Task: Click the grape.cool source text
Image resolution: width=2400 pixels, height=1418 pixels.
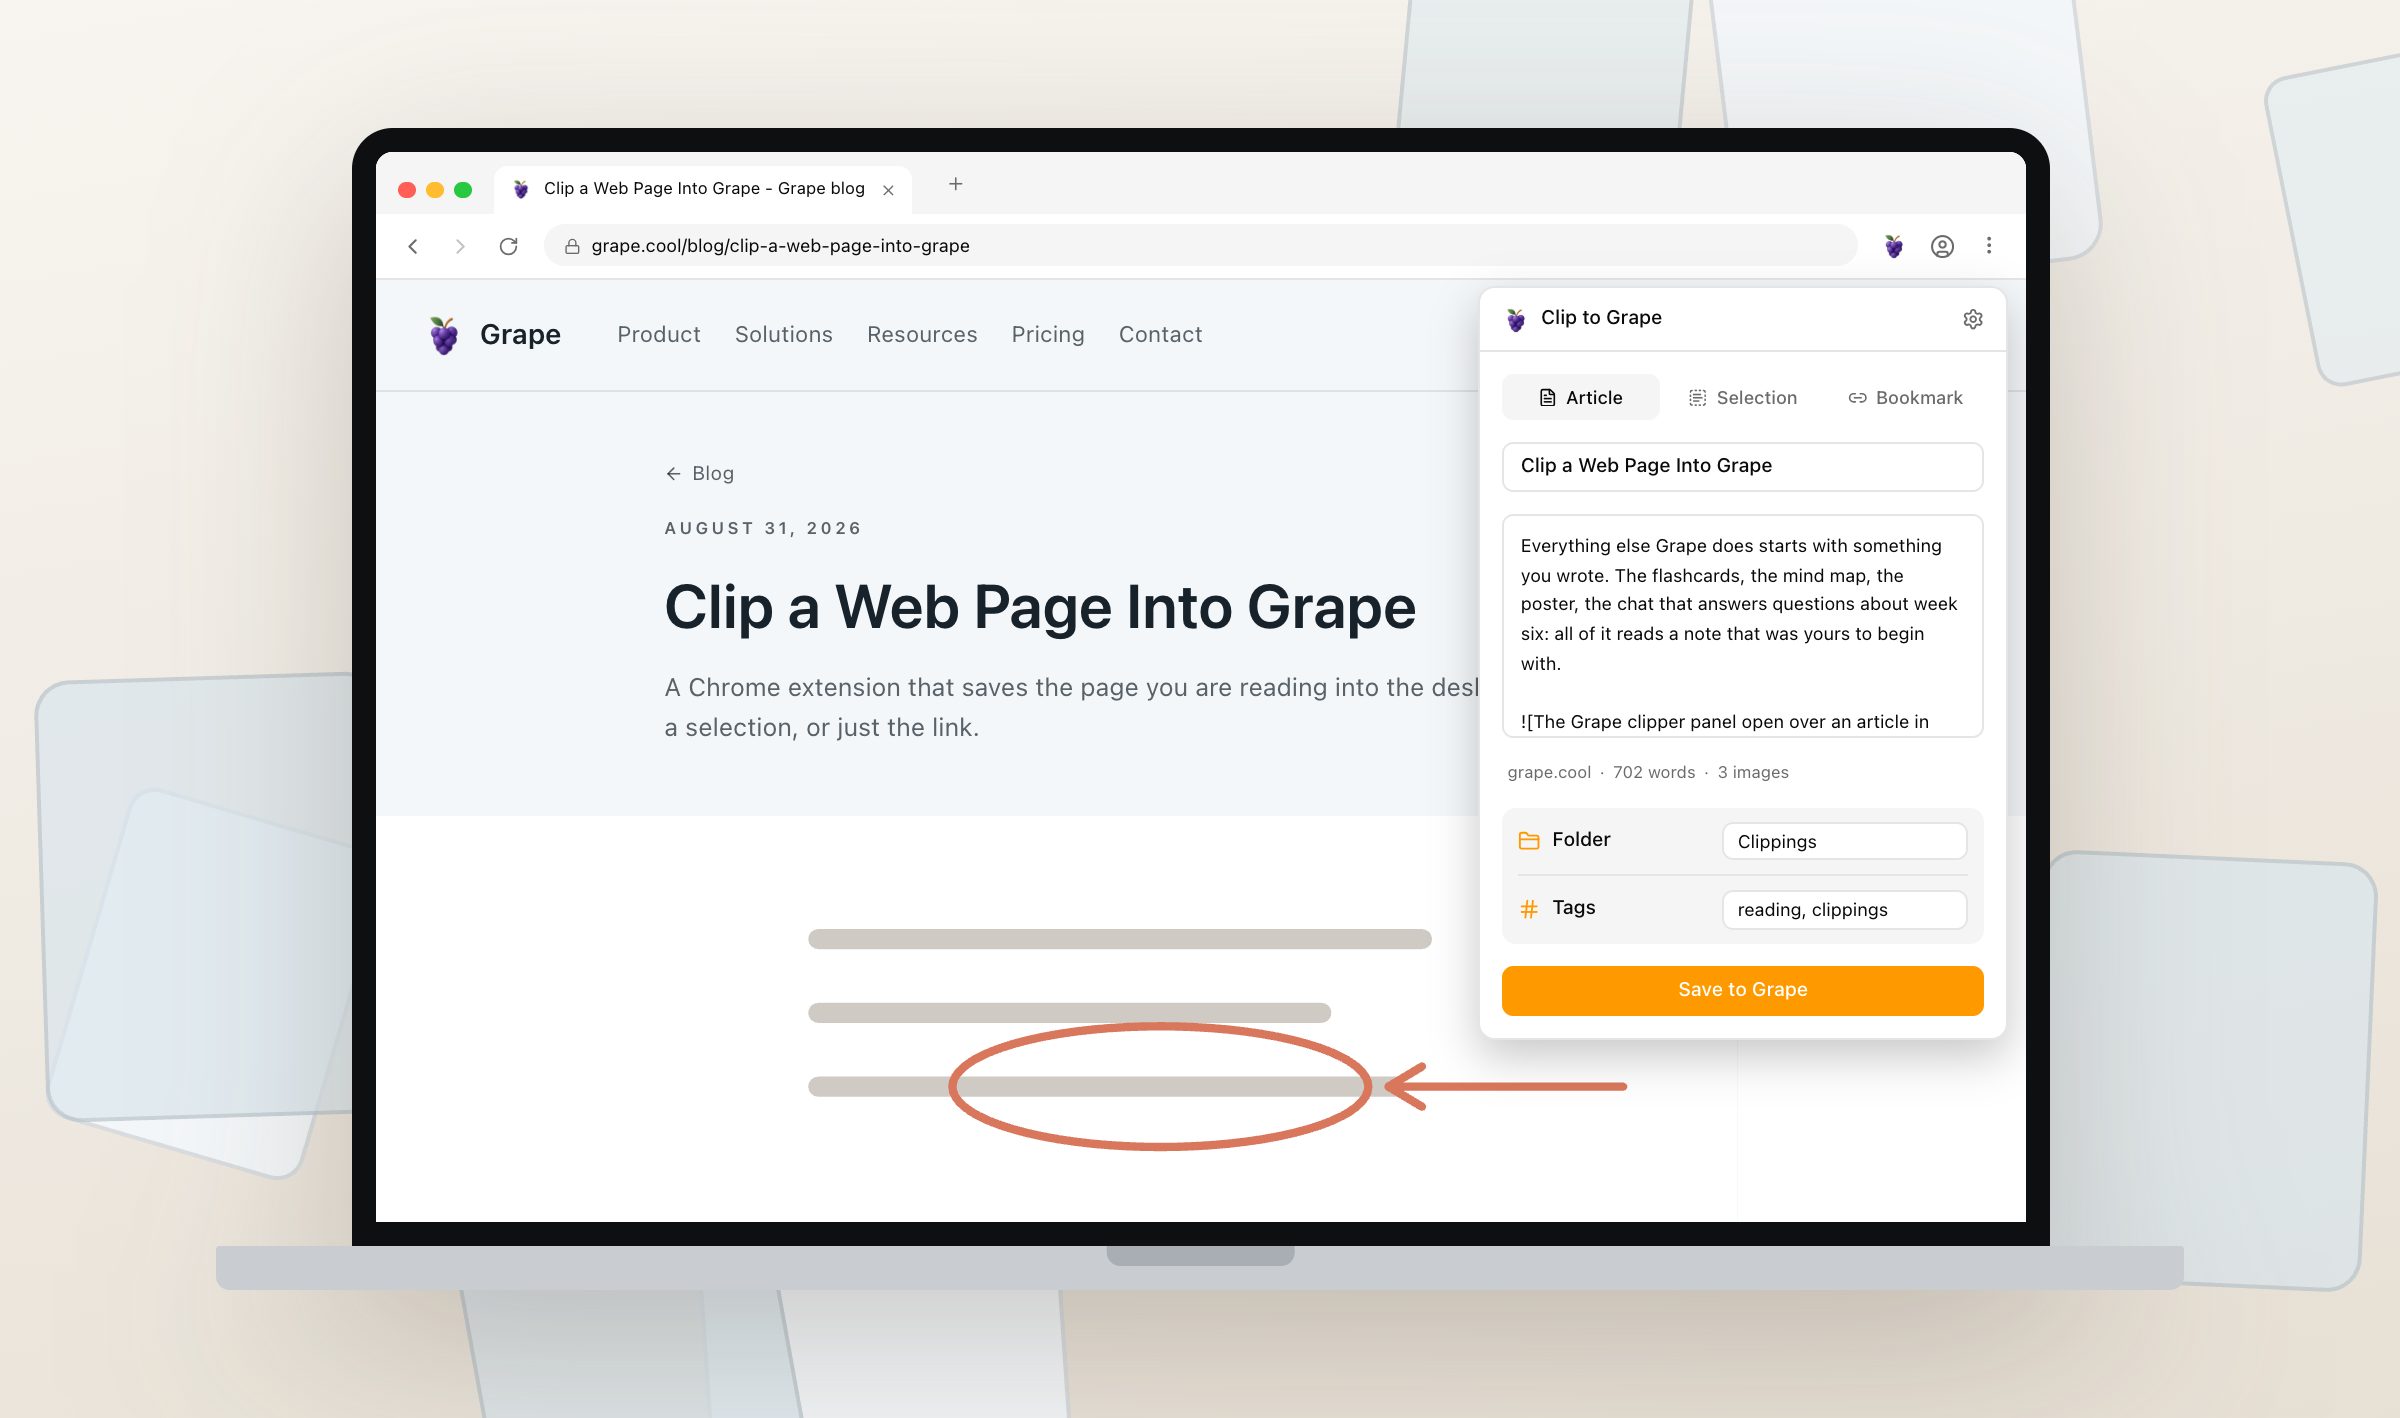Action: pyautogui.click(x=1549, y=772)
